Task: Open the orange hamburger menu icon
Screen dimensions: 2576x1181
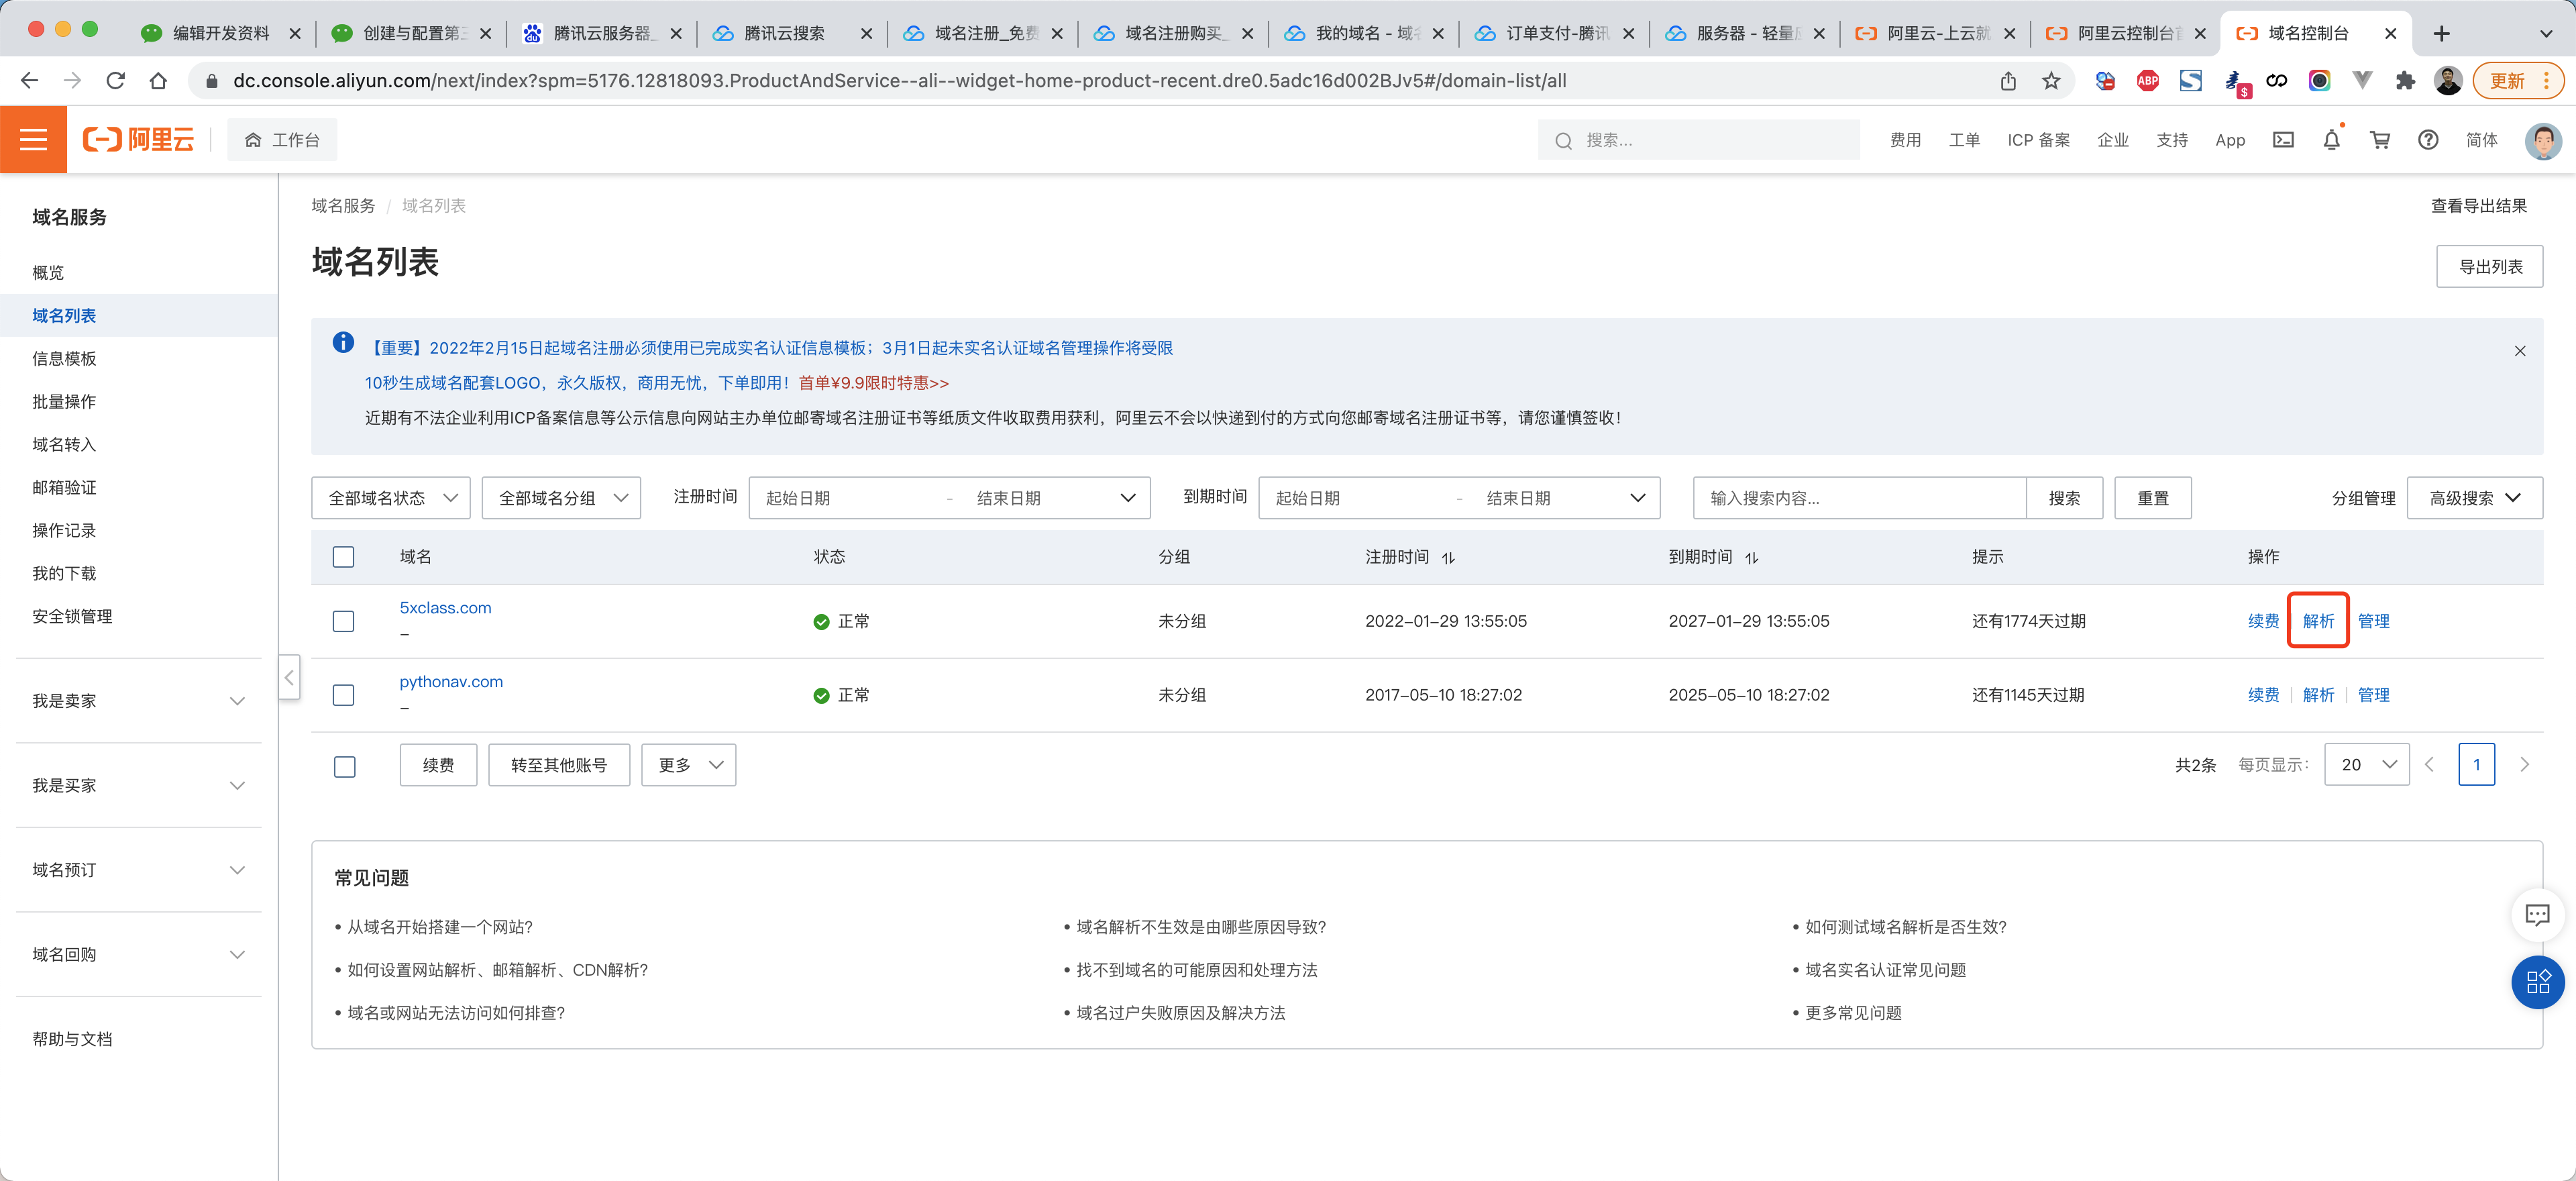Action: pos(33,140)
